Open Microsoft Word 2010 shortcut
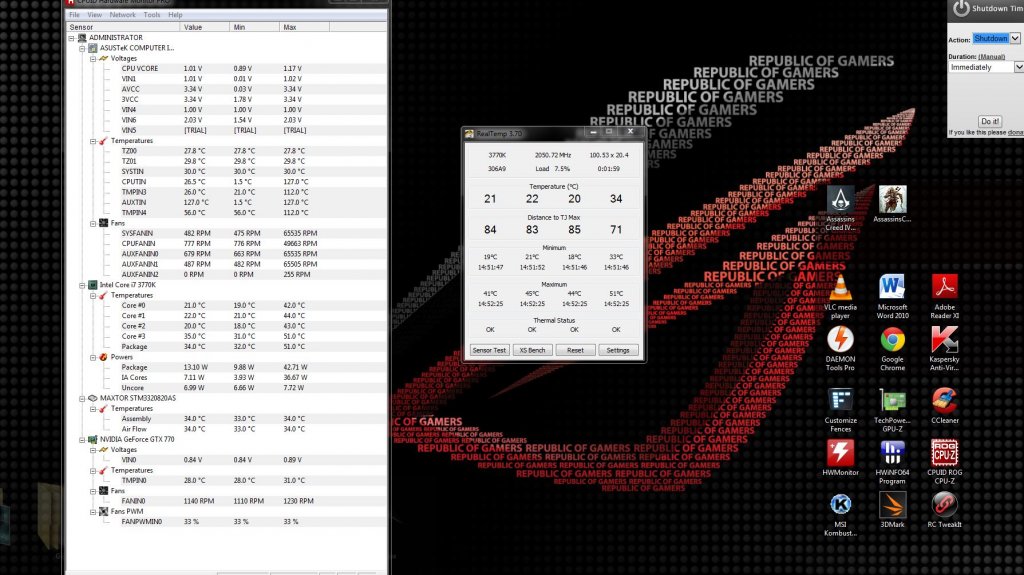 pos(892,297)
